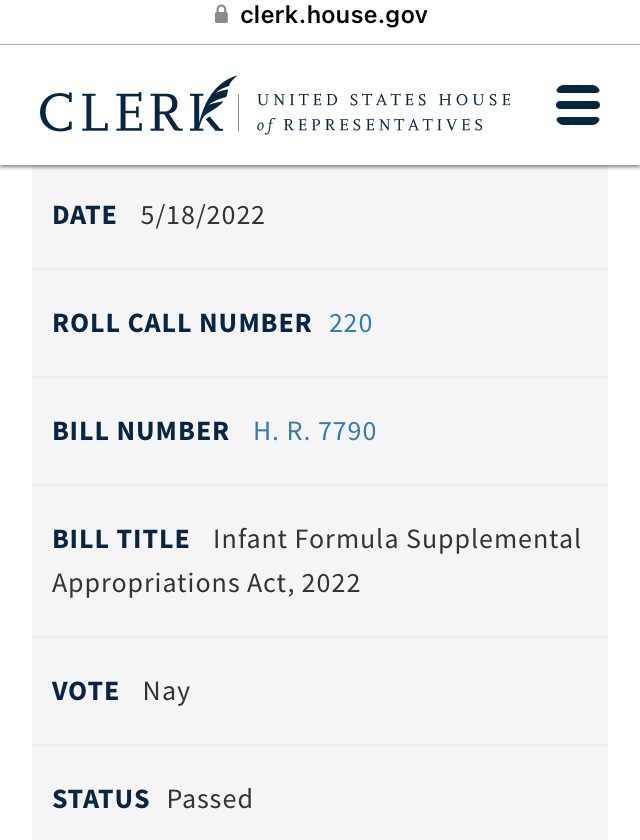Click the BILL TITLE label
640x840 pixels.
pos(121,539)
